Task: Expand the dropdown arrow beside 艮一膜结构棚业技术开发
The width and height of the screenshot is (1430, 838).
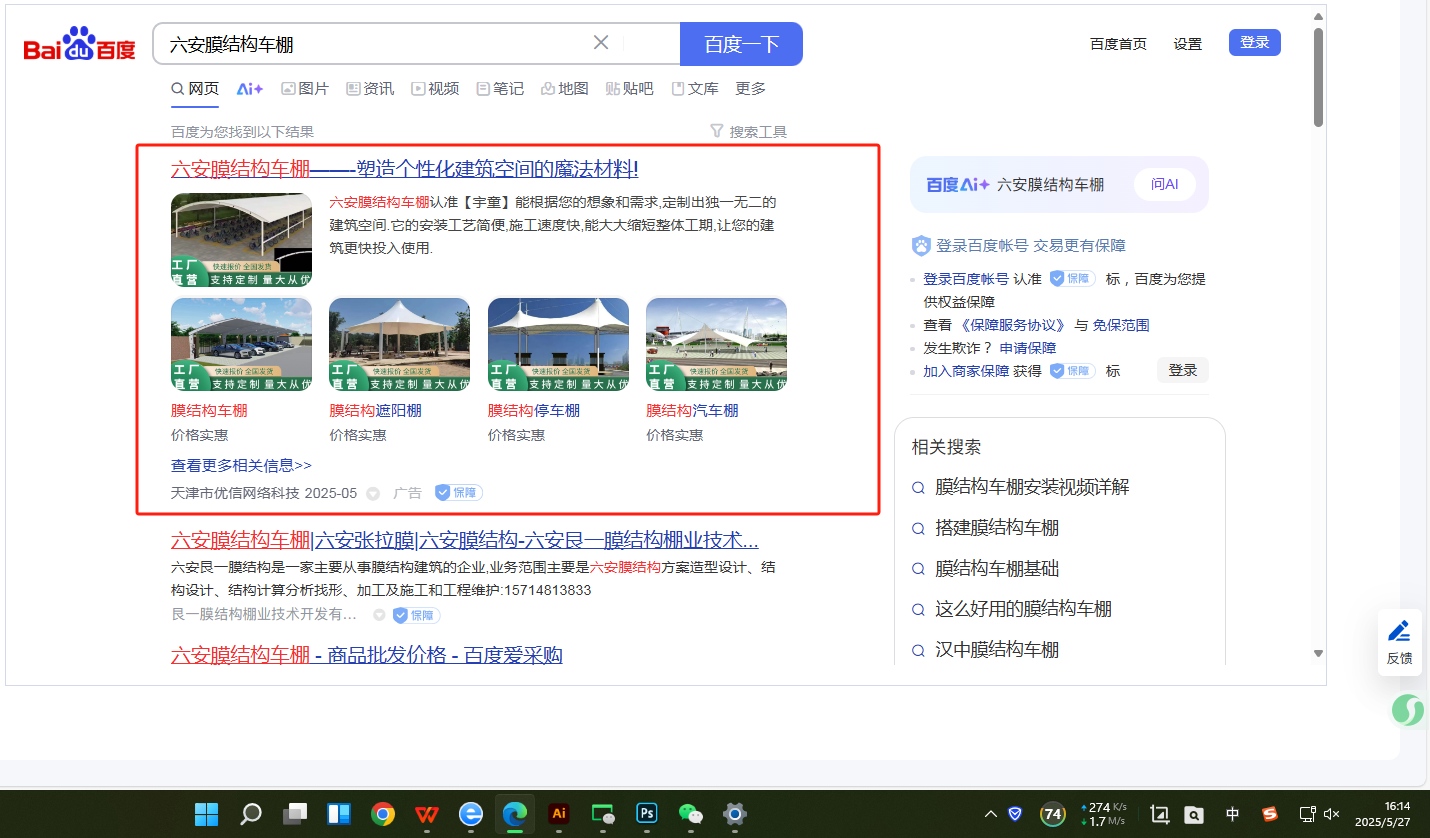Action: [379, 615]
